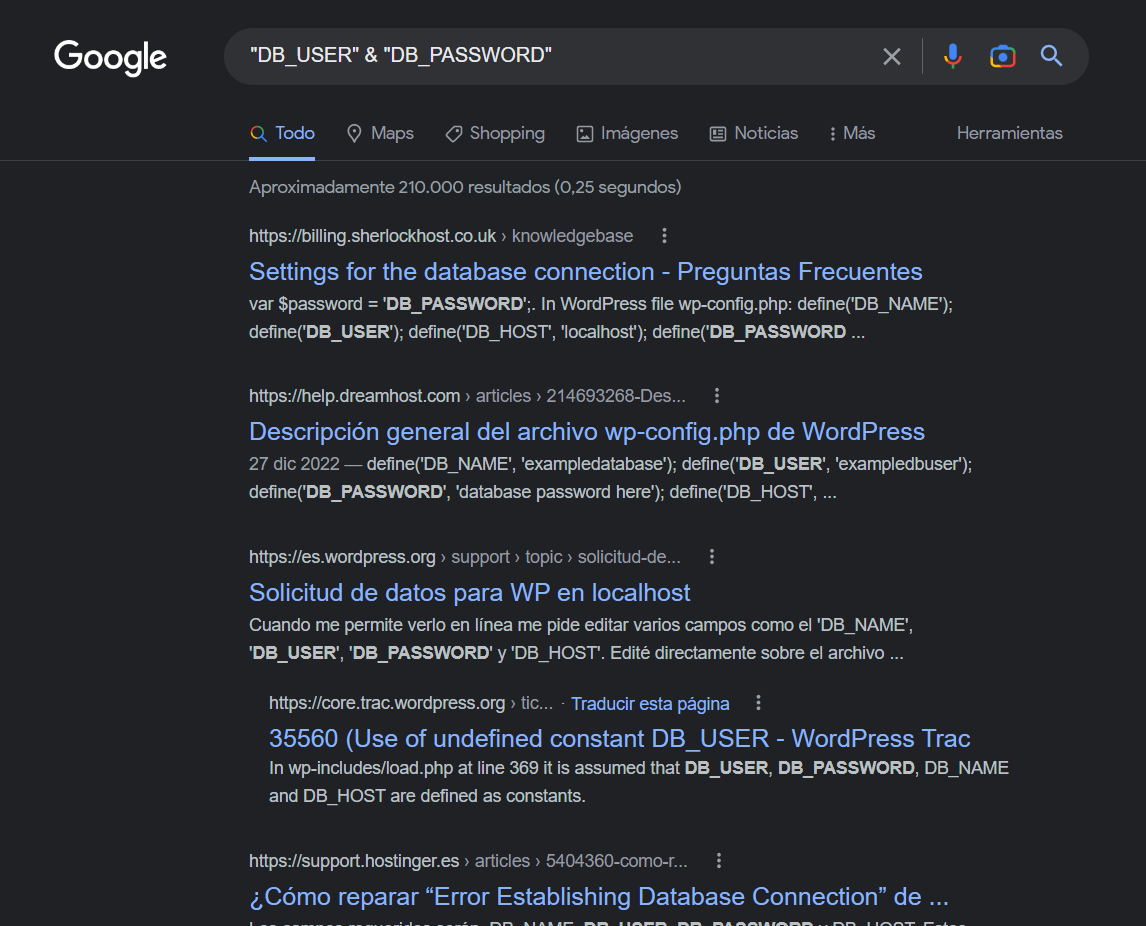Submit the search with the magnifier icon
The width and height of the screenshot is (1146, 926).
coord(1051,56)
